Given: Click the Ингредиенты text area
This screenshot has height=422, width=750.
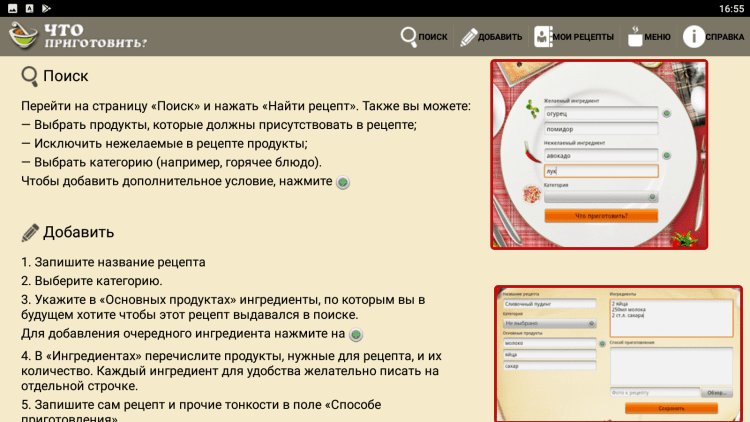Looking at the screenshot, I should point(671,318).
